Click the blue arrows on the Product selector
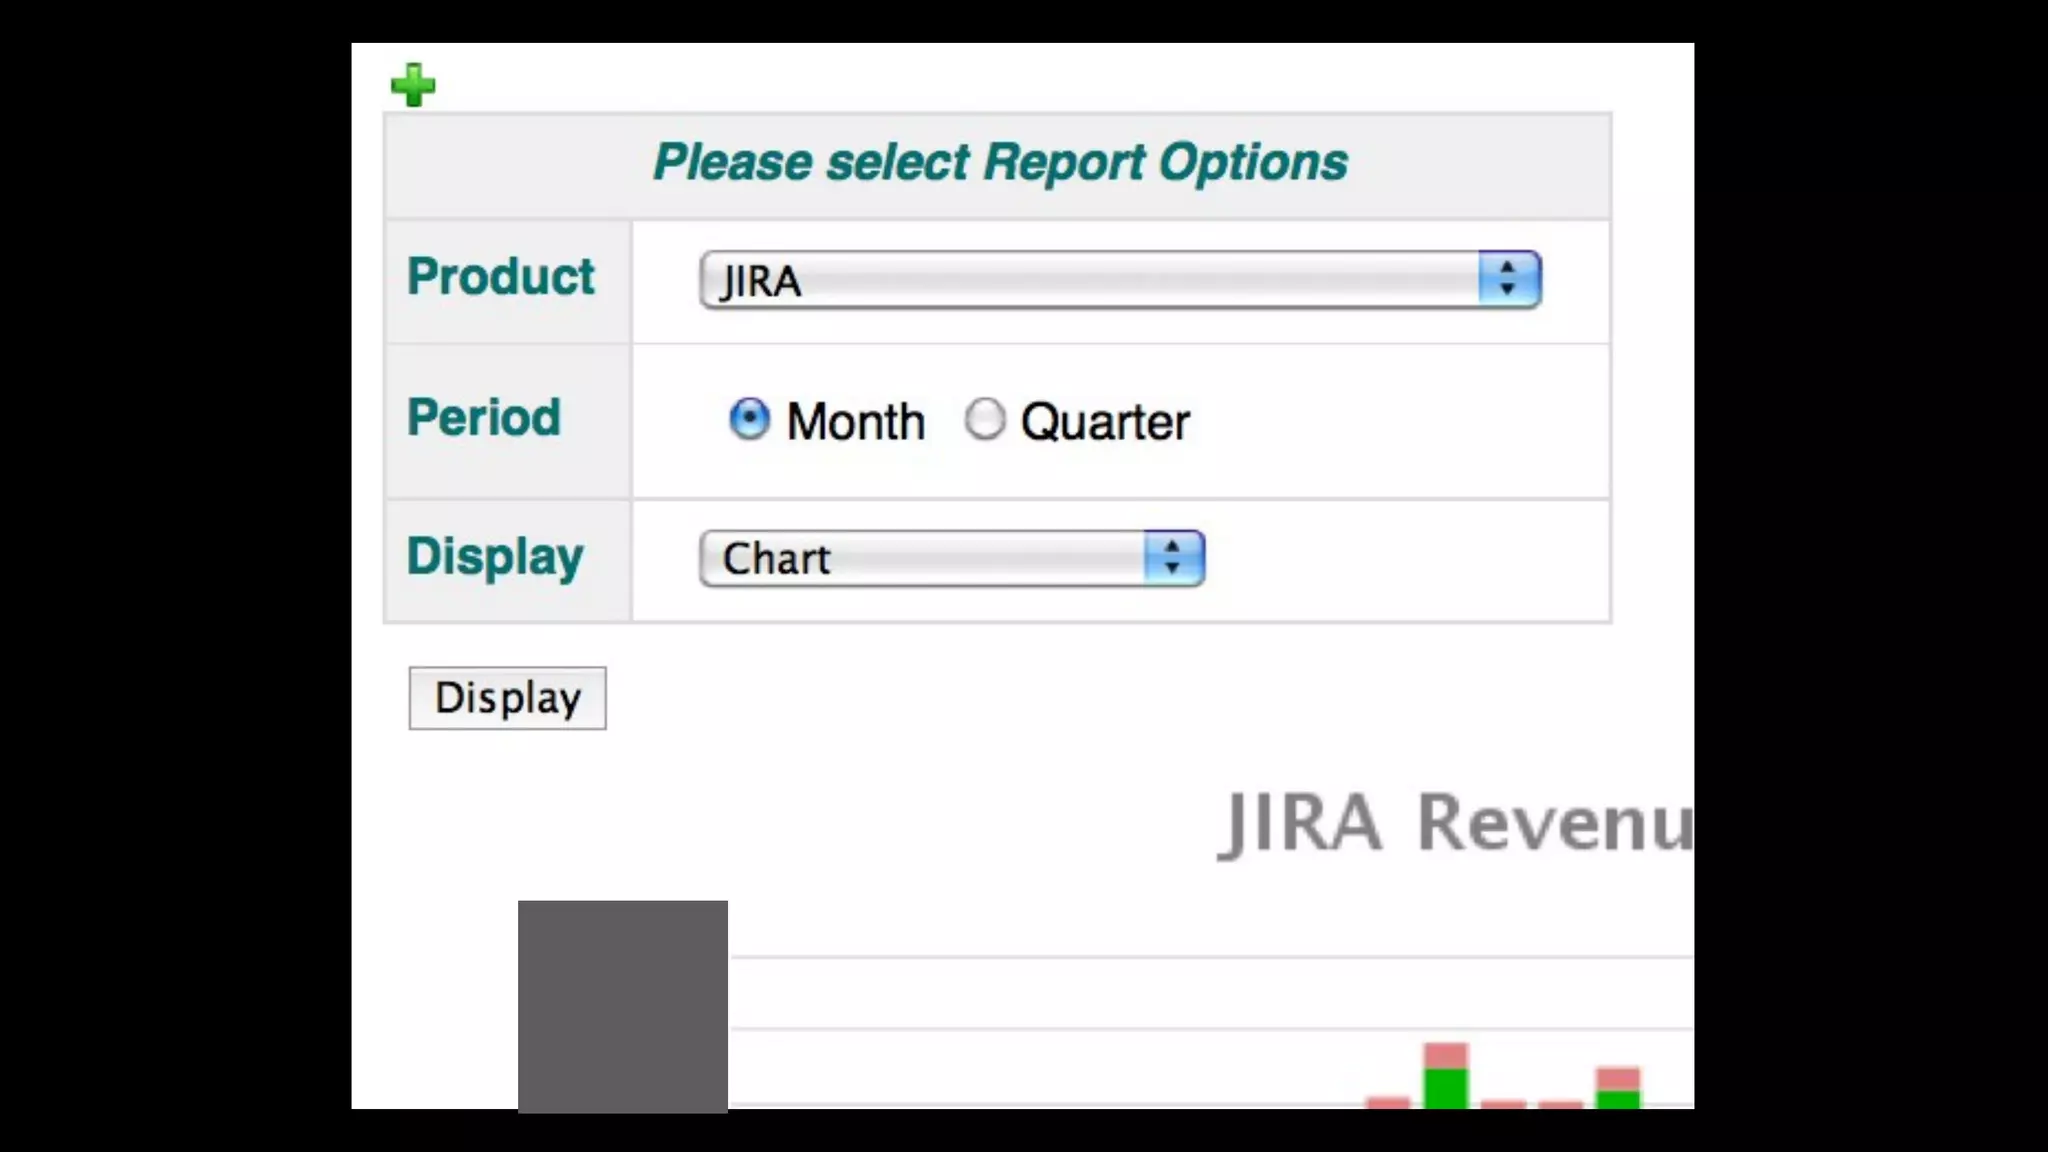The image size is (2048, 1152). (x=1508, y=279)
